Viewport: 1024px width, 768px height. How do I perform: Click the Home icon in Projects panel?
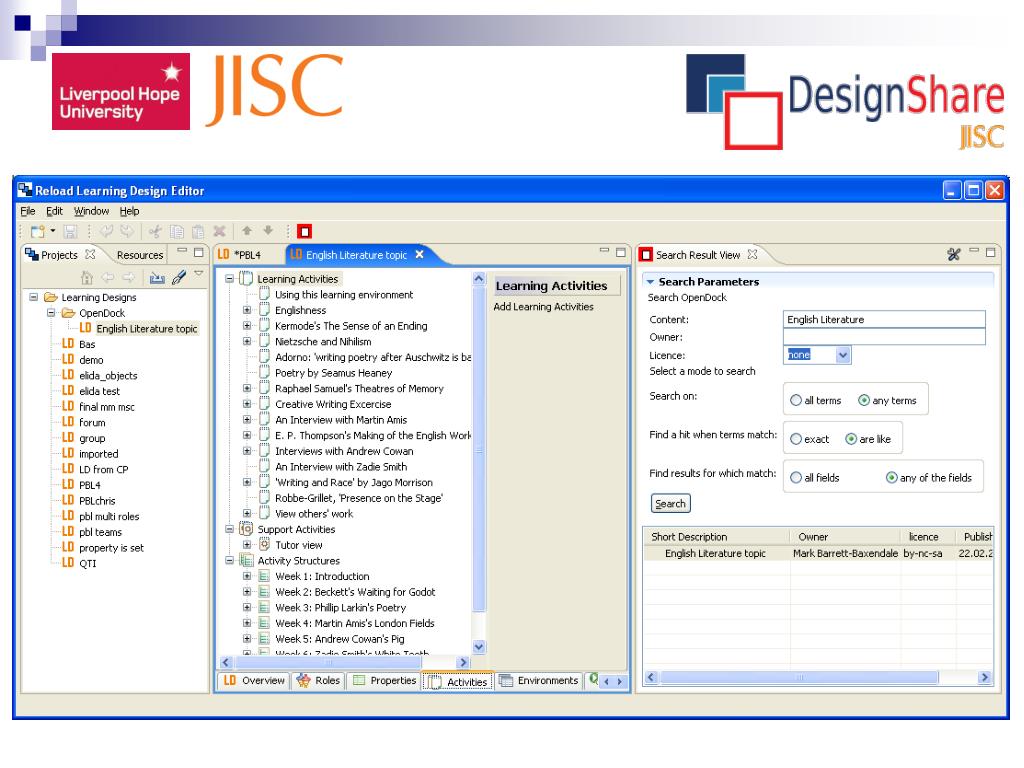click(x=87, y=278)
